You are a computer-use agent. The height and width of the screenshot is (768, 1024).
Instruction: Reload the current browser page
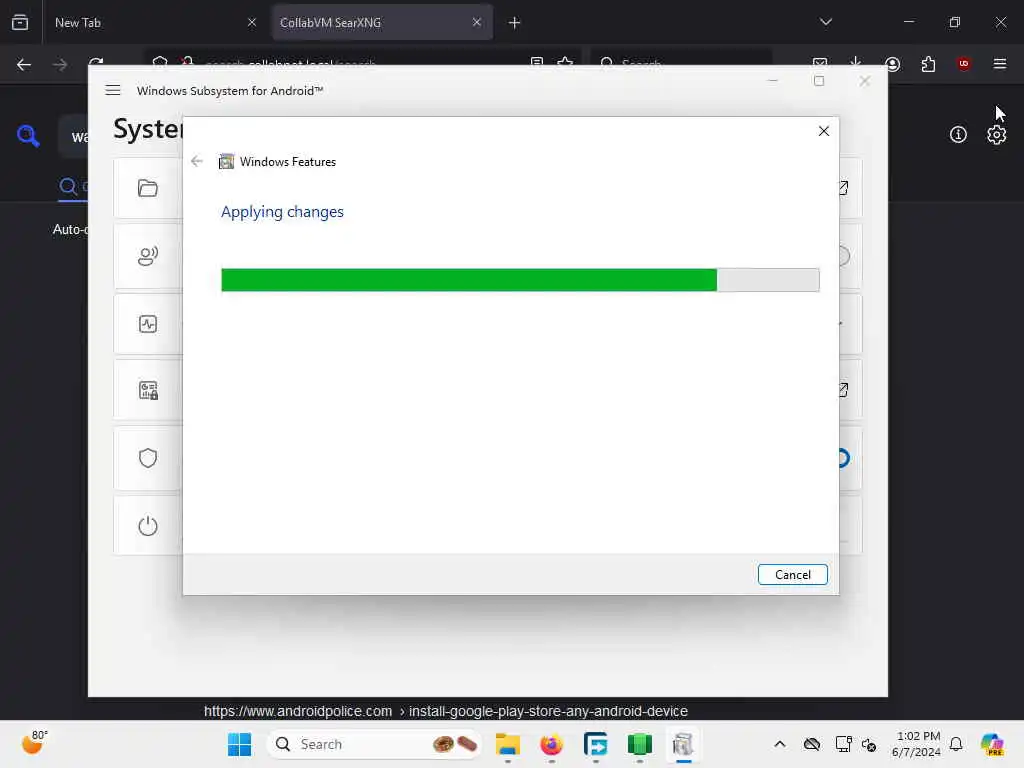(96, 63)
